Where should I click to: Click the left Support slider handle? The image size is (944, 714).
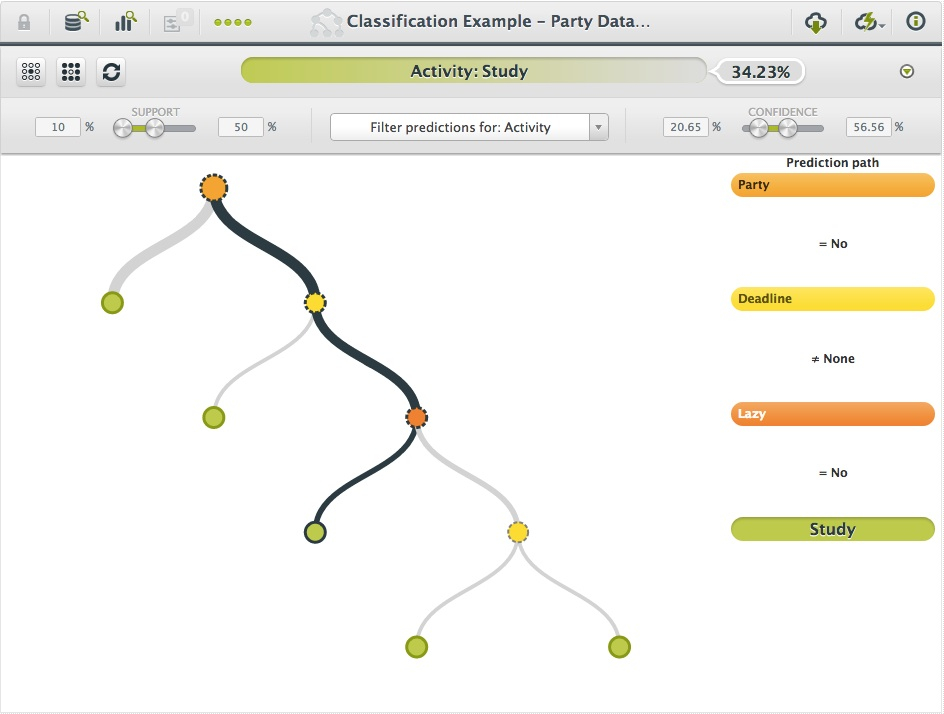click(123, 128)
